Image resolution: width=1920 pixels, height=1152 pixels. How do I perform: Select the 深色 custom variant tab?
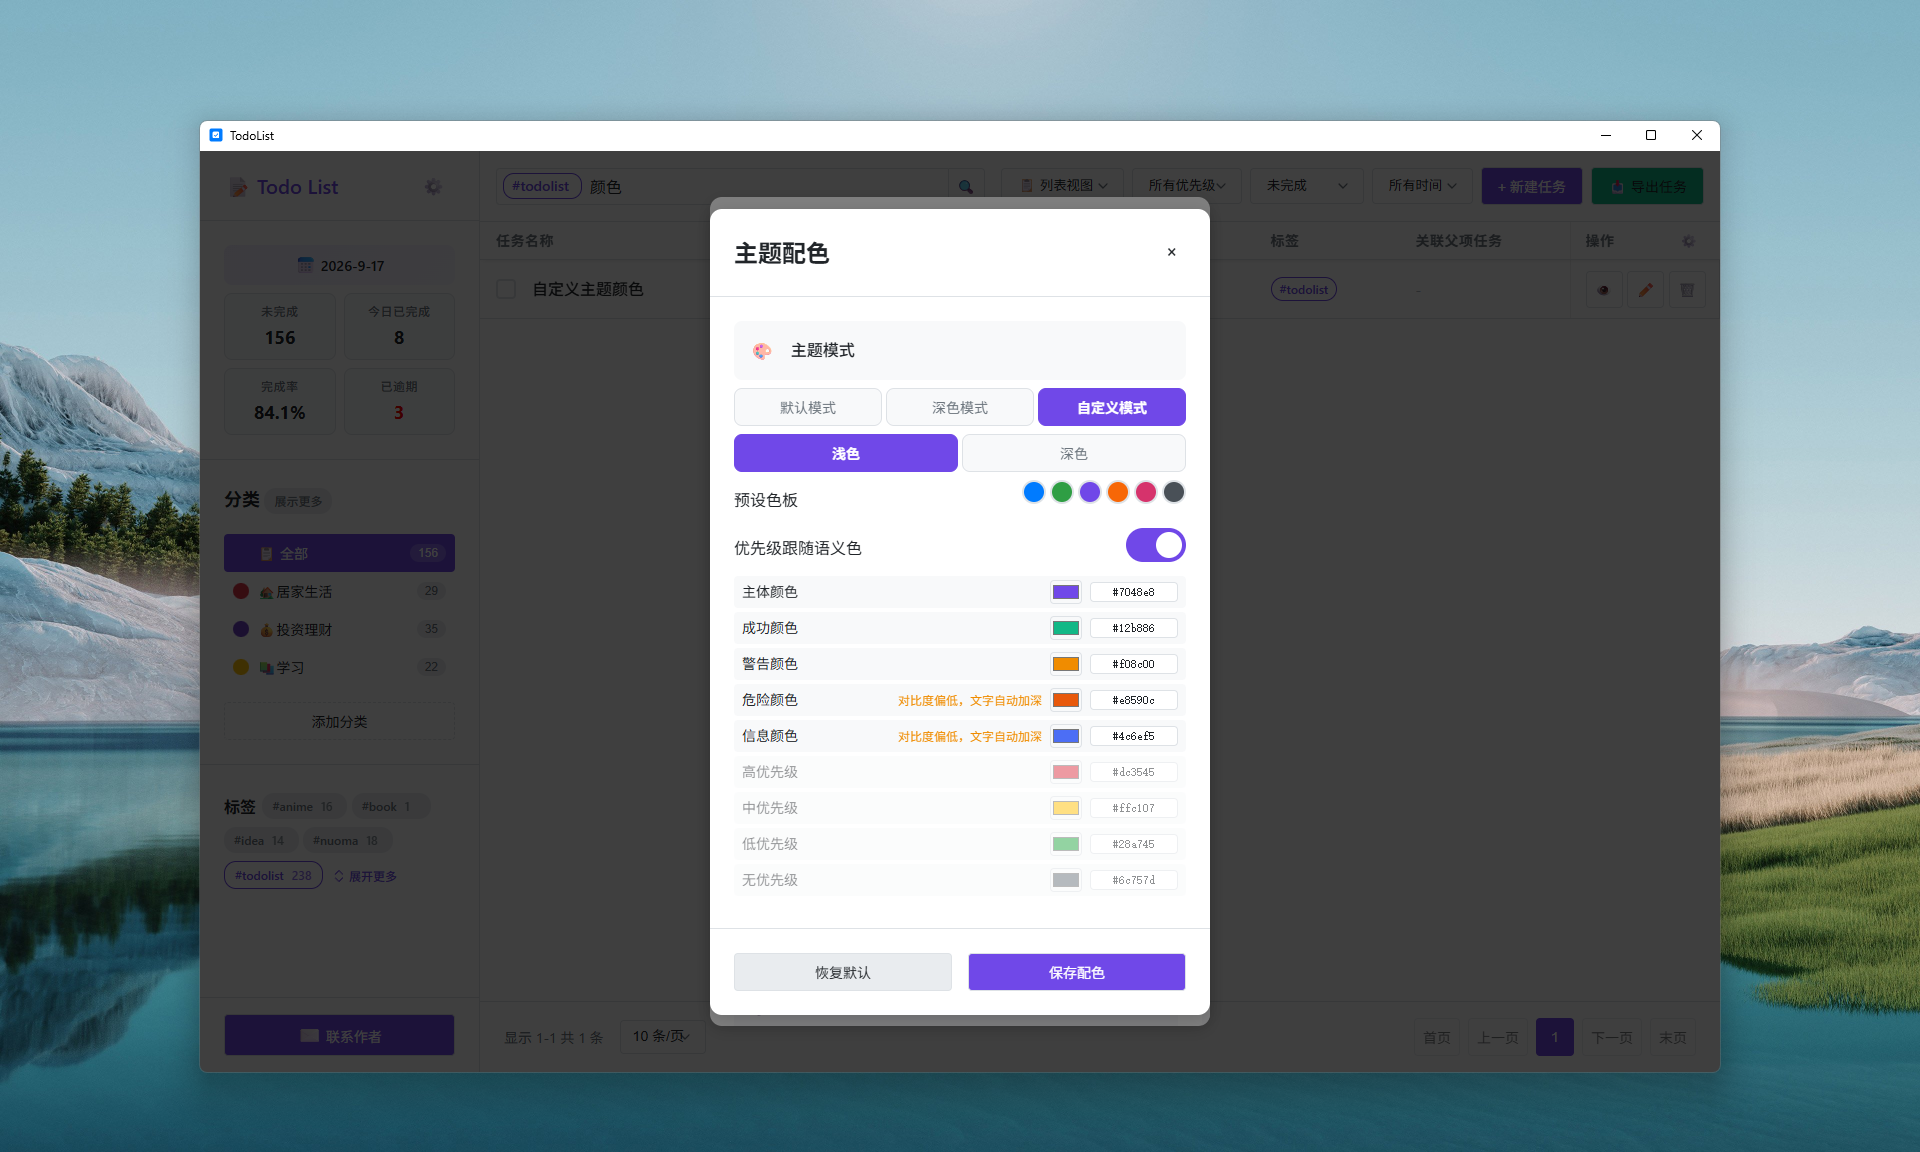click(x=1074, y=453)
